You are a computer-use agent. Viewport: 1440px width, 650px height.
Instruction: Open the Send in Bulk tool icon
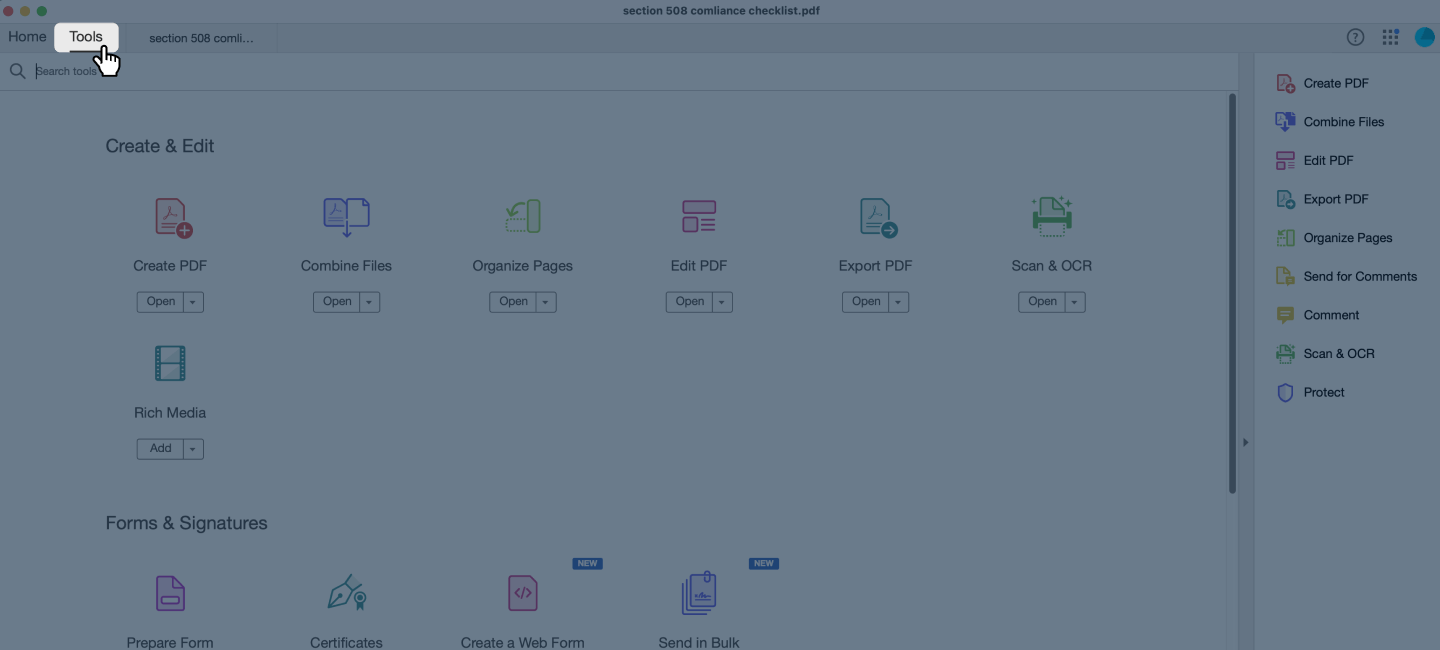click(698, 592)
